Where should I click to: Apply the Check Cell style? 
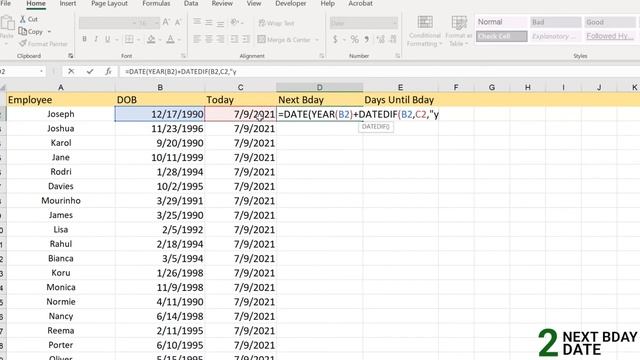coord(502,36)
